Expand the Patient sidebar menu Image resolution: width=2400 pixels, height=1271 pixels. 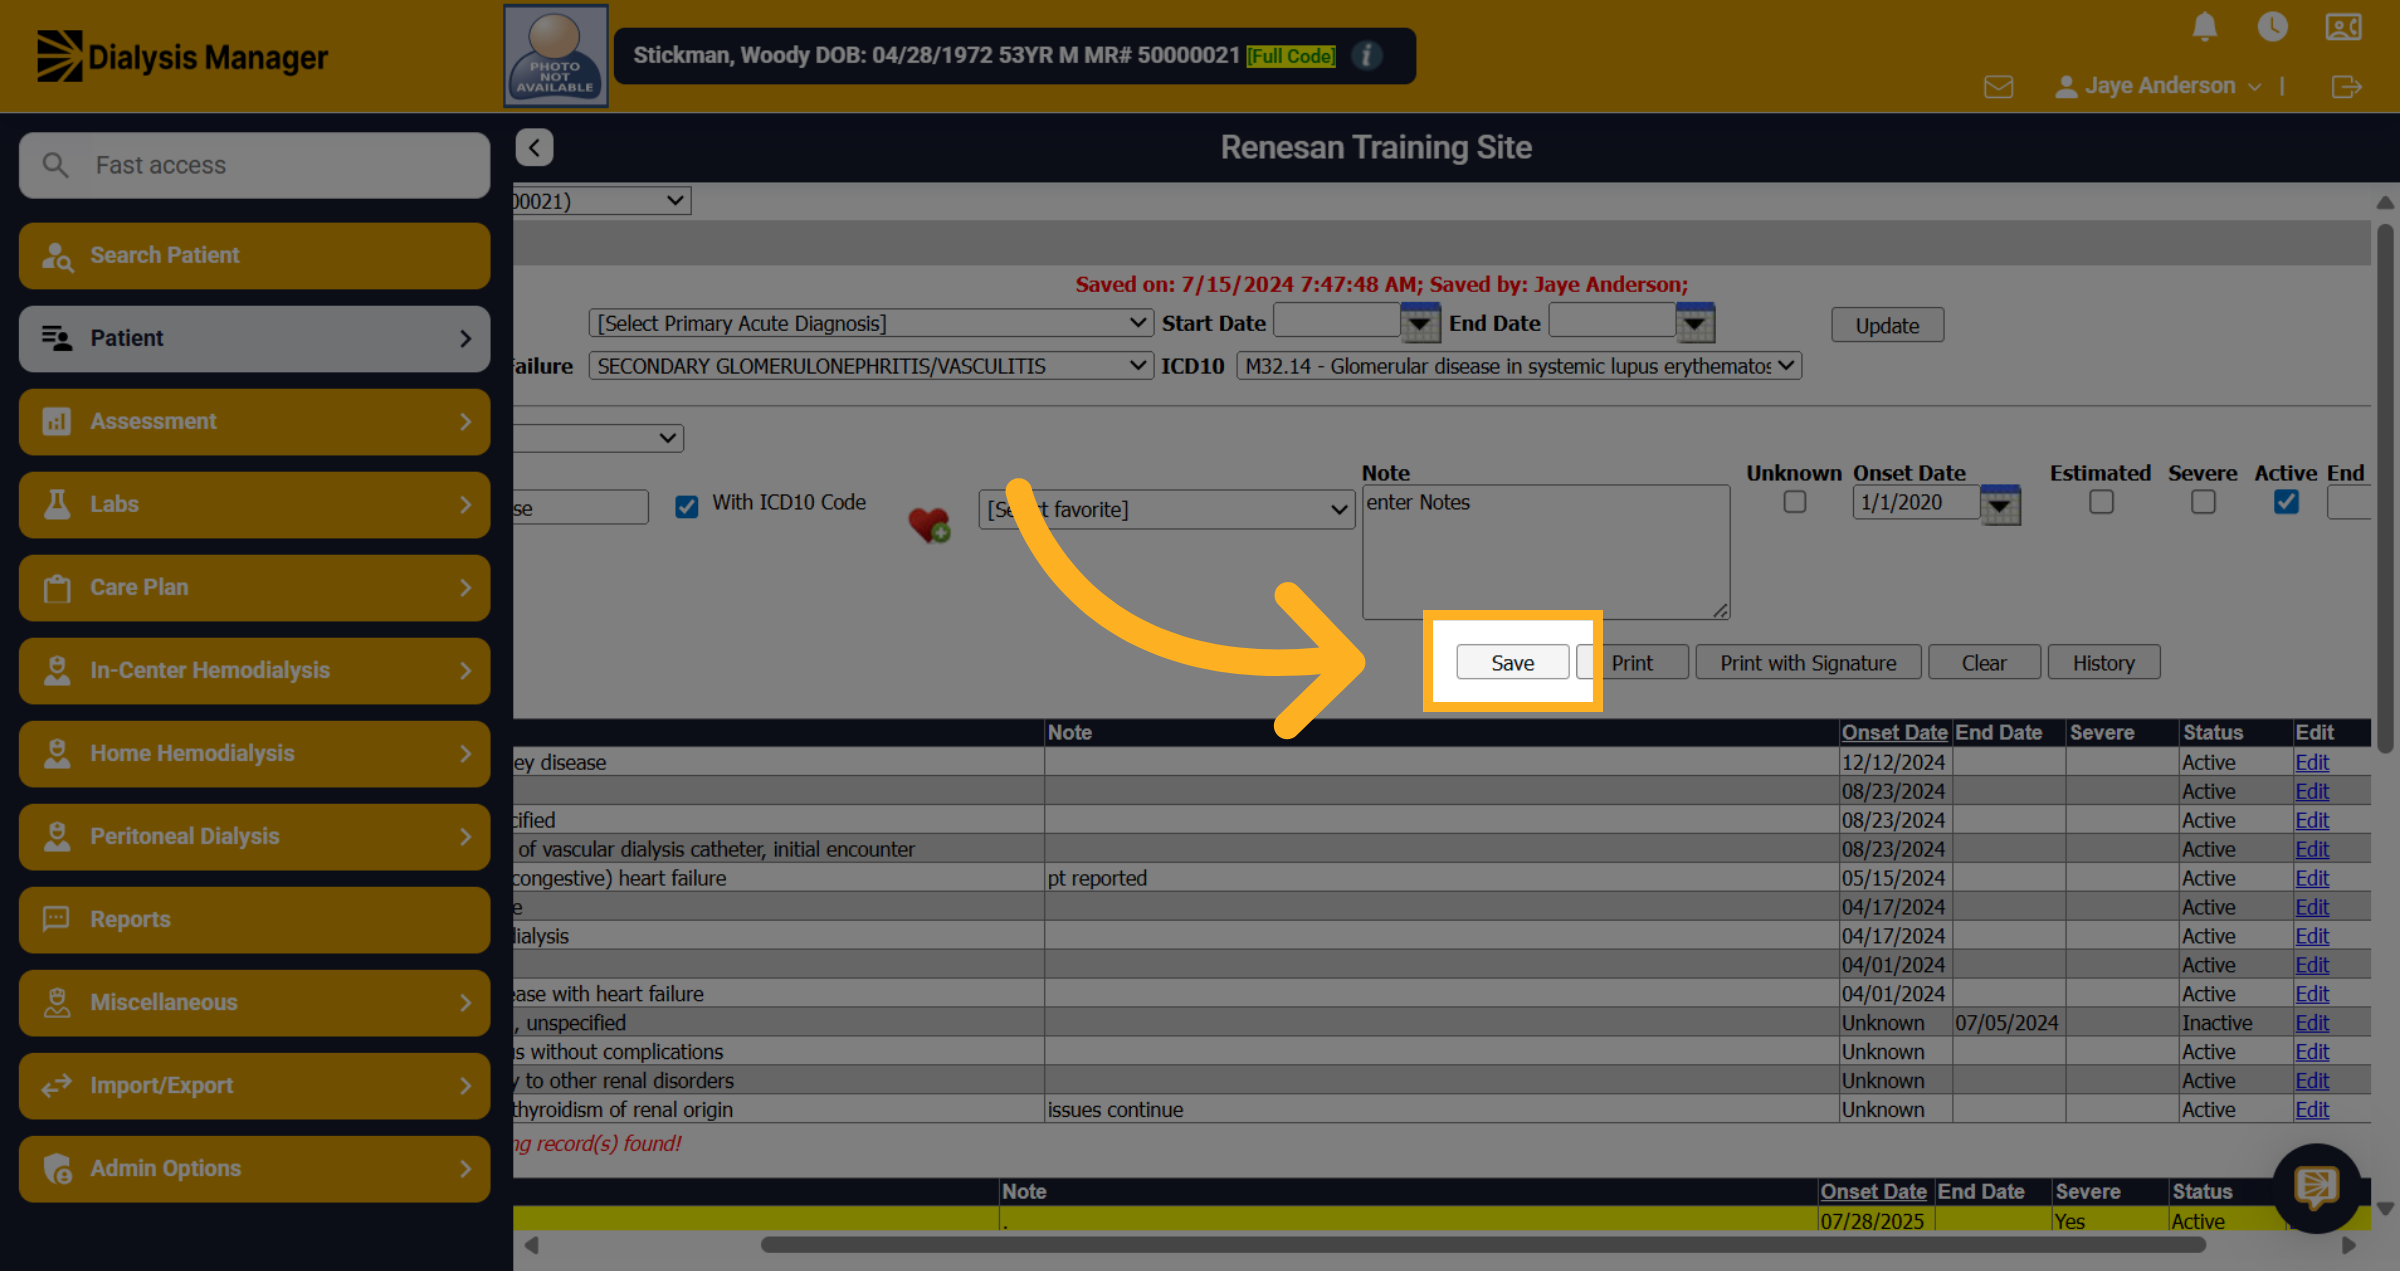pyautogui.click(x=254, y=339)
